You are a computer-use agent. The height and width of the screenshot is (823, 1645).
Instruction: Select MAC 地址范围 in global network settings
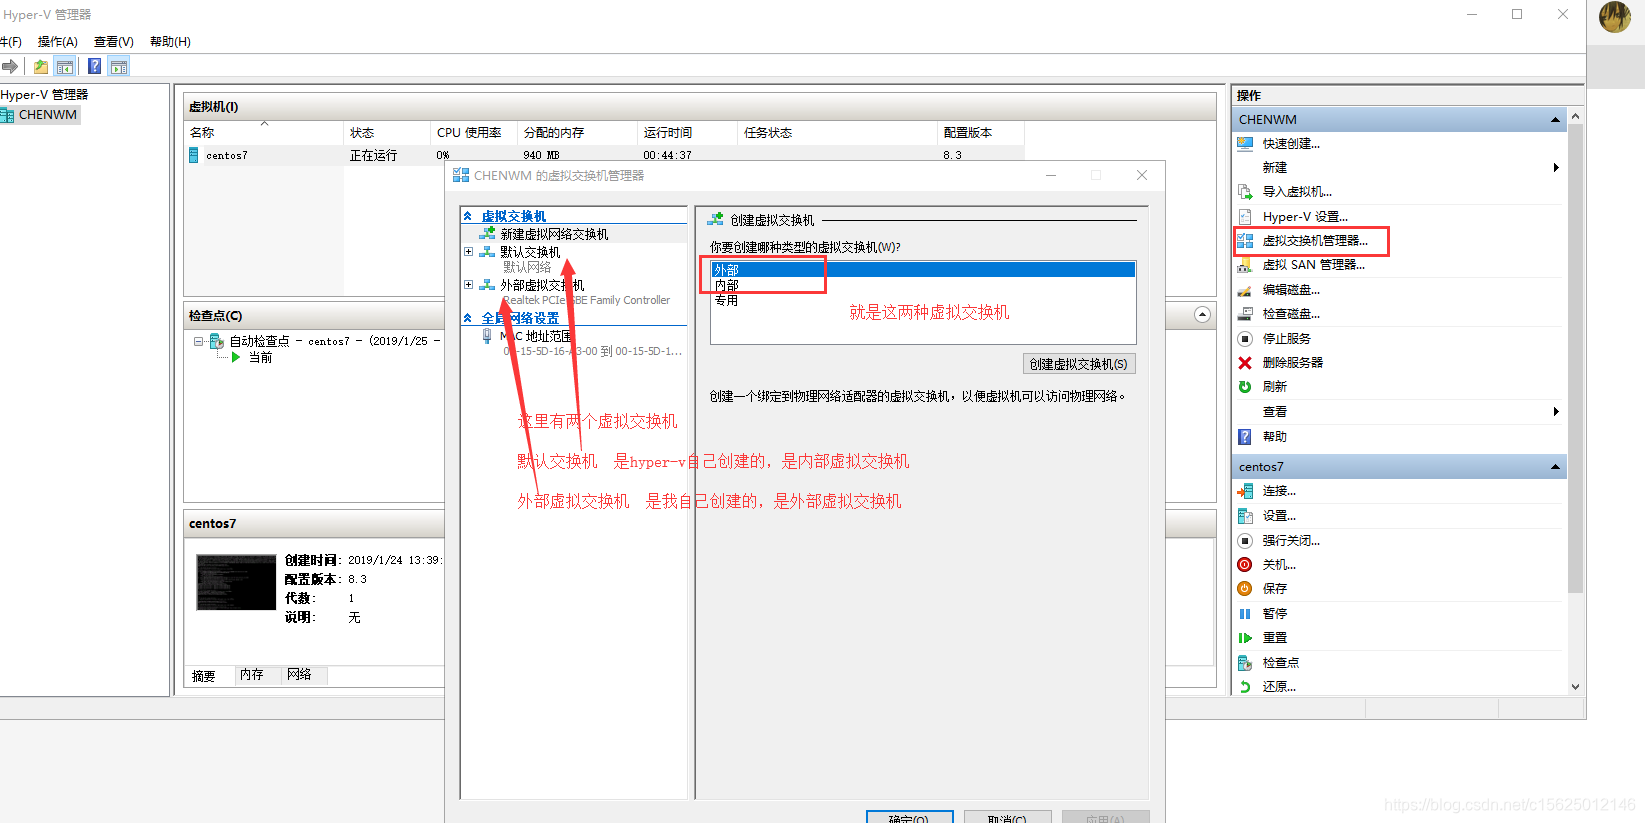(536, 337)
